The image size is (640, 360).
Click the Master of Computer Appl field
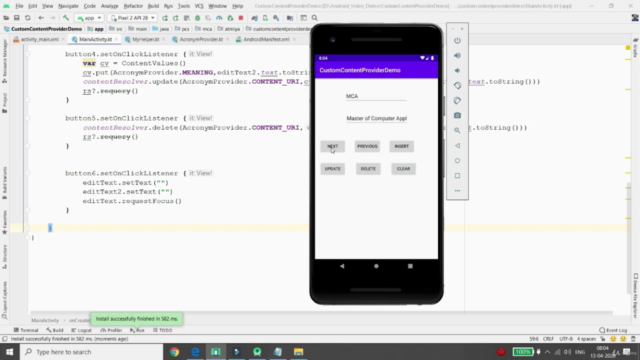tap(376, 118)
